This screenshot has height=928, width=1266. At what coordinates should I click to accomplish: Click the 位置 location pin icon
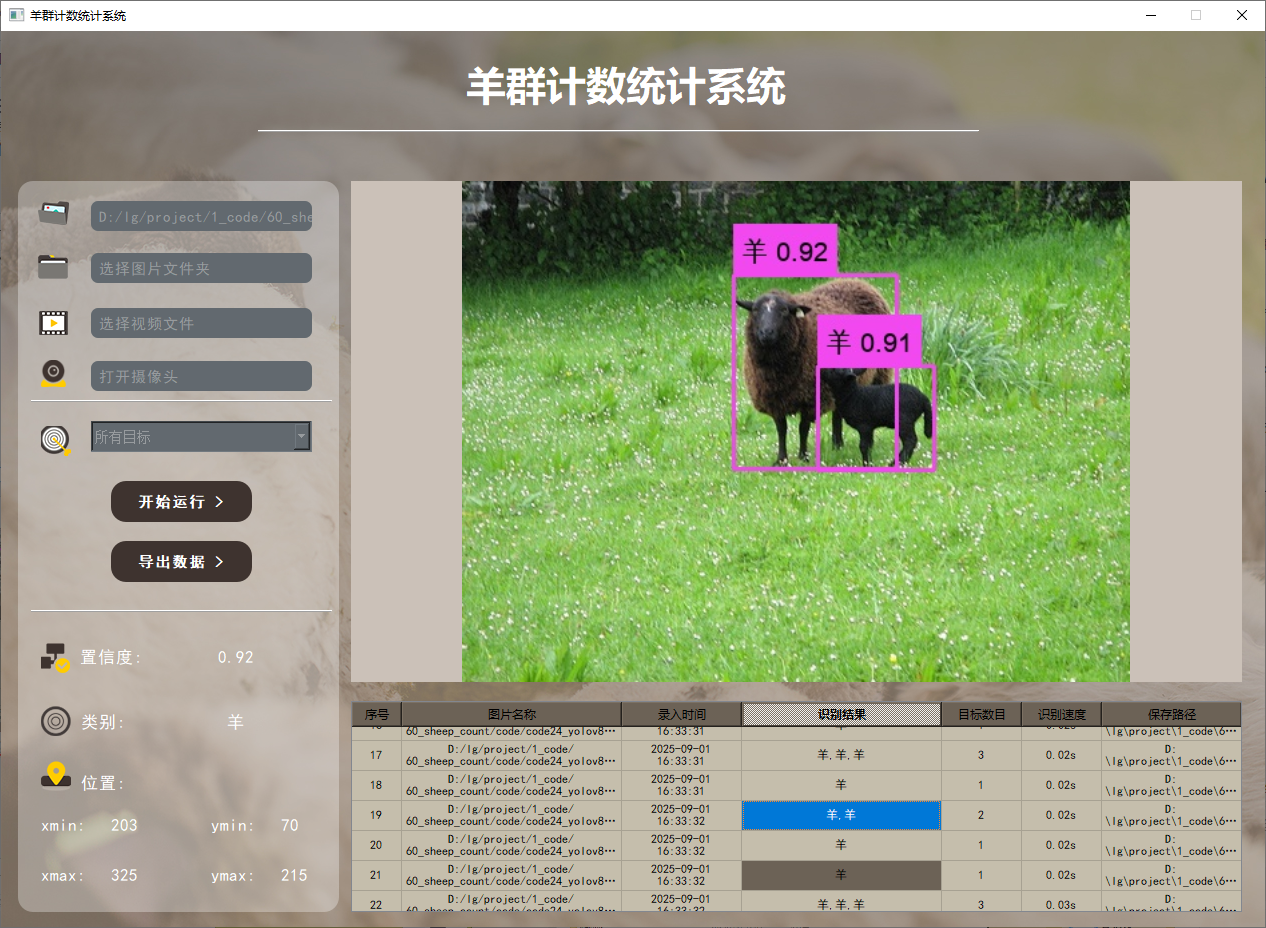[x=56, y=775]
